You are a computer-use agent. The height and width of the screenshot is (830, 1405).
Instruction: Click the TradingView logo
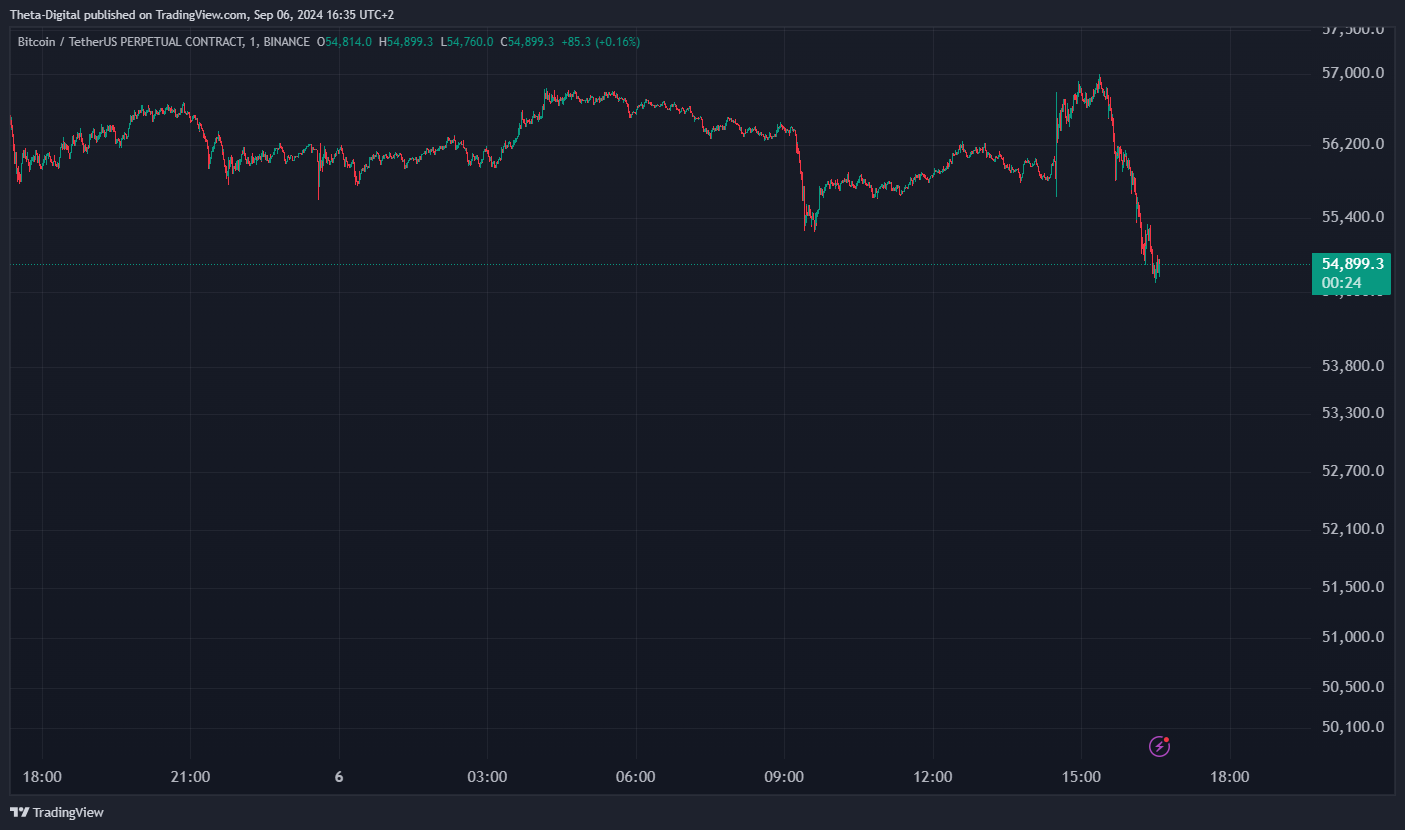point(57,812)
